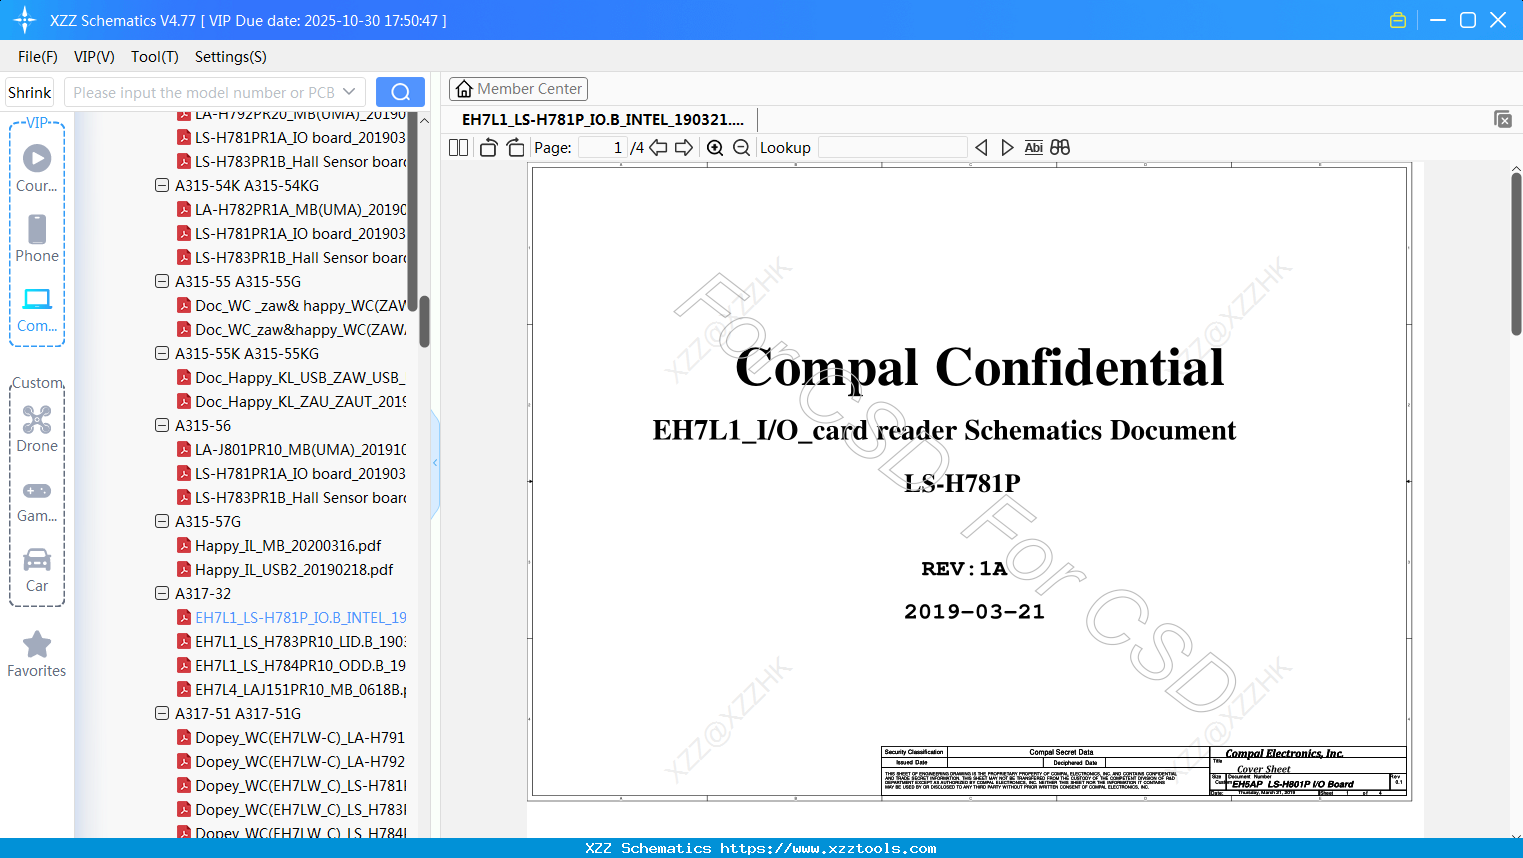This screenshot has width=1523, height=858.
Task: Select the EH7L1_LS-H781P_IO.B_INTEL document tab
Action: pyautogui.click(x=603, y=119)
